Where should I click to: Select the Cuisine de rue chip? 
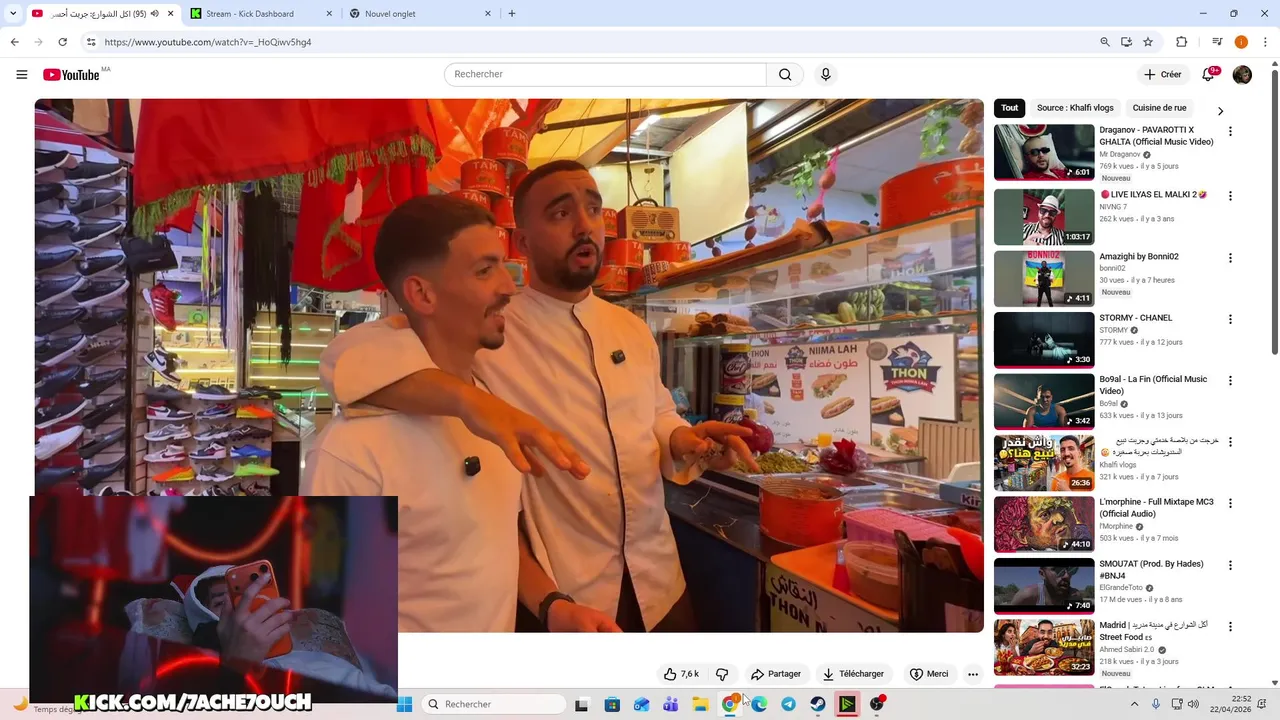tap(1159, 108)
